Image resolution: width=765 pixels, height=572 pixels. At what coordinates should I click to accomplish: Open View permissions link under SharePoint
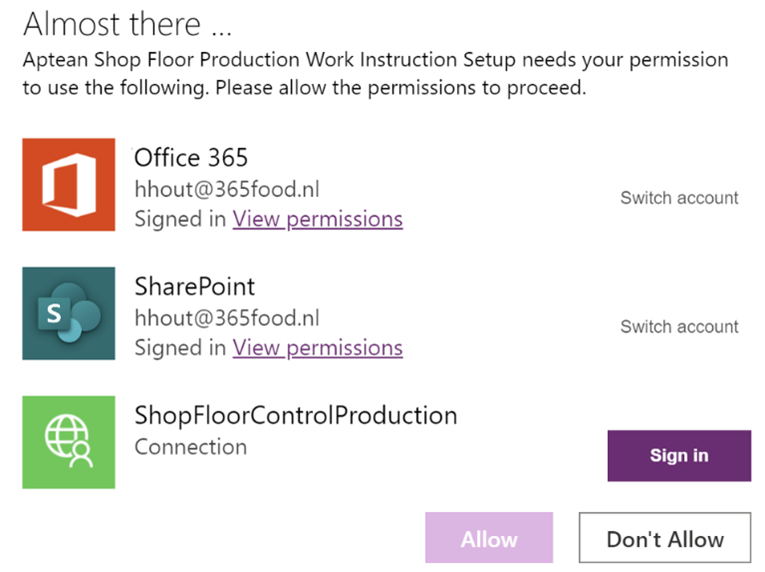pos(317,347)
